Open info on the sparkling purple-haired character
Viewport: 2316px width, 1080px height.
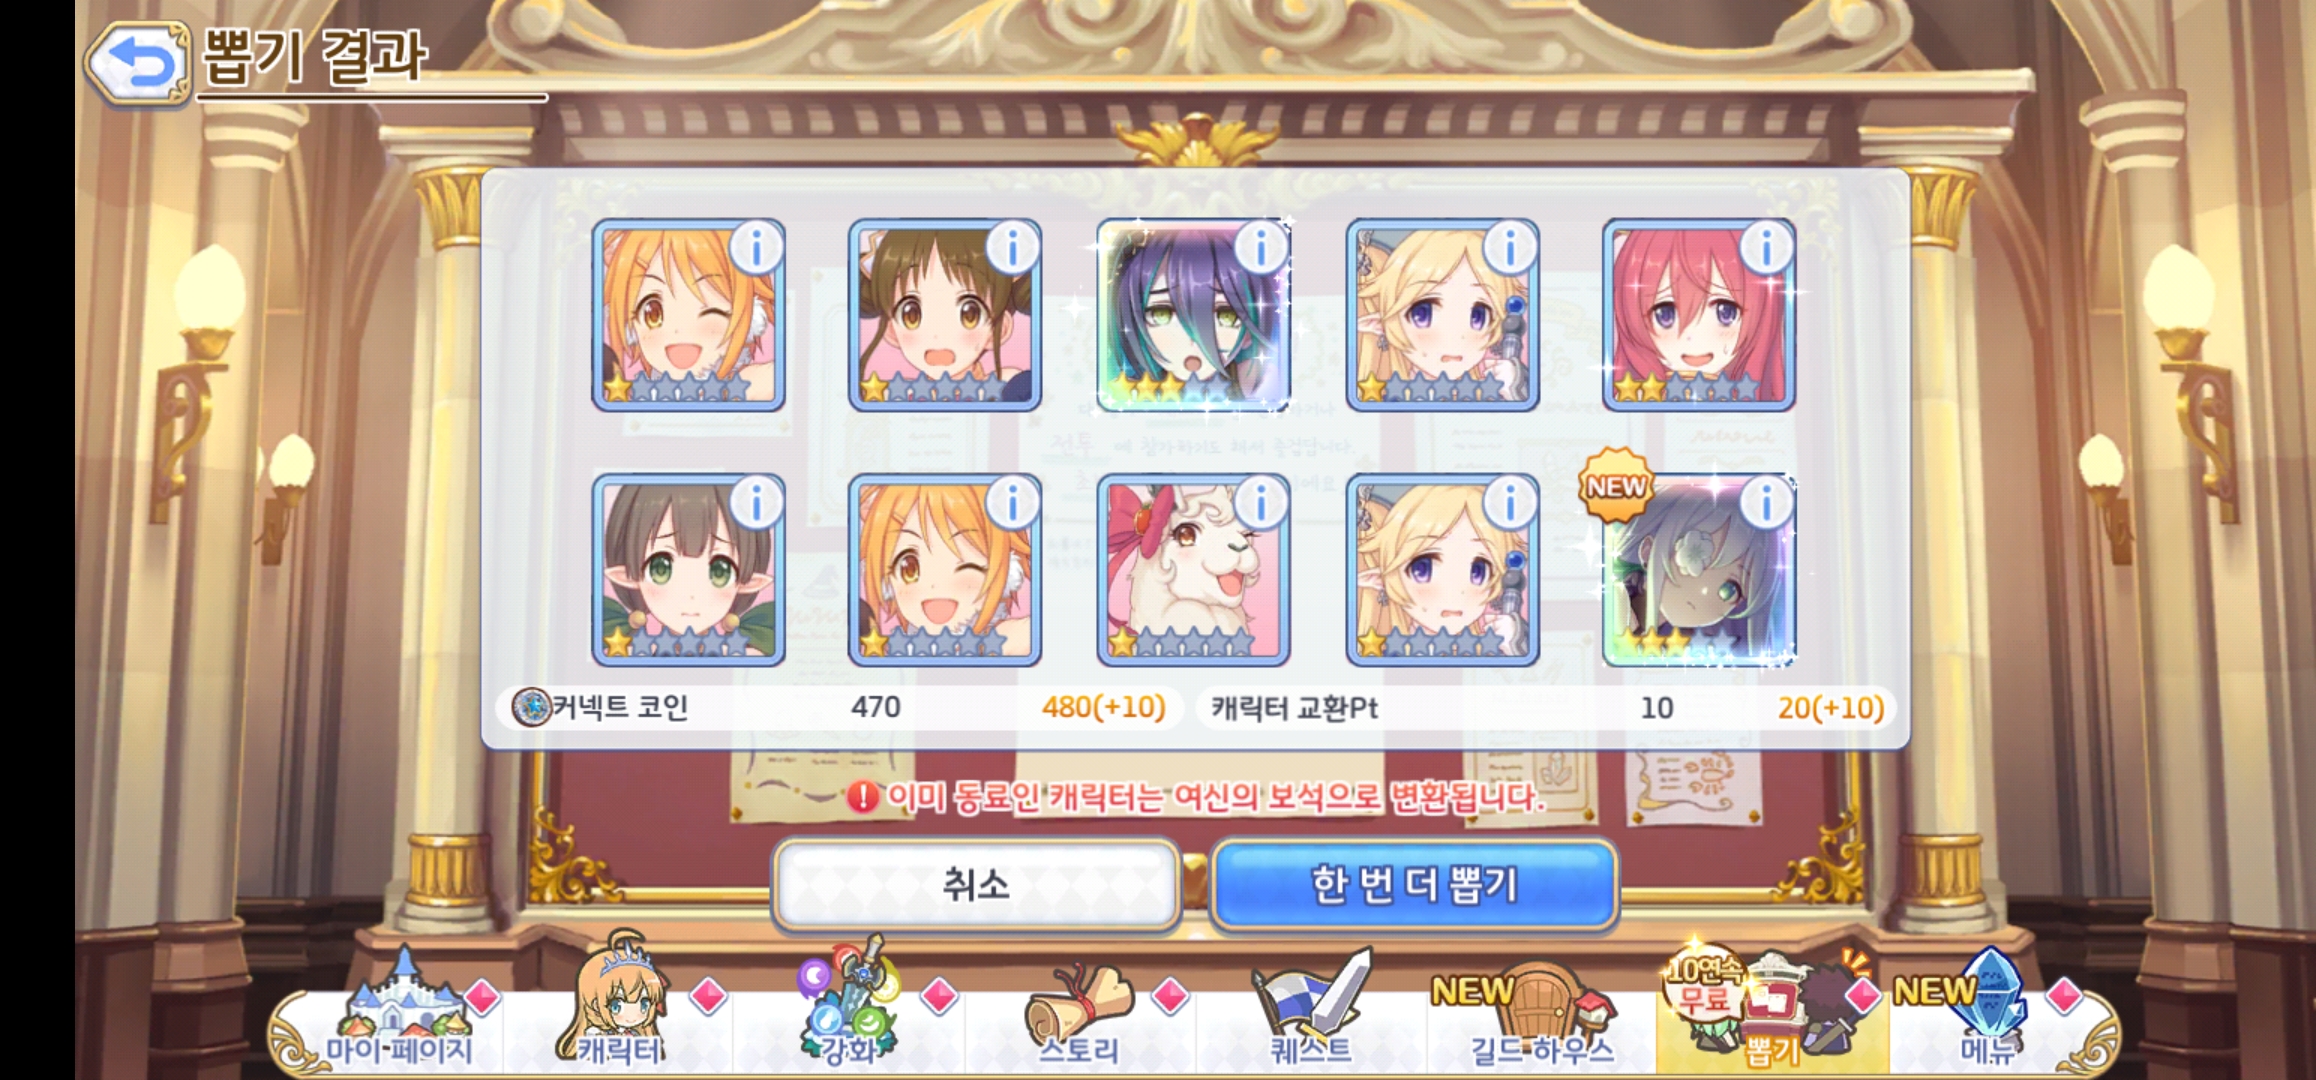click(x=1259, y=248)
